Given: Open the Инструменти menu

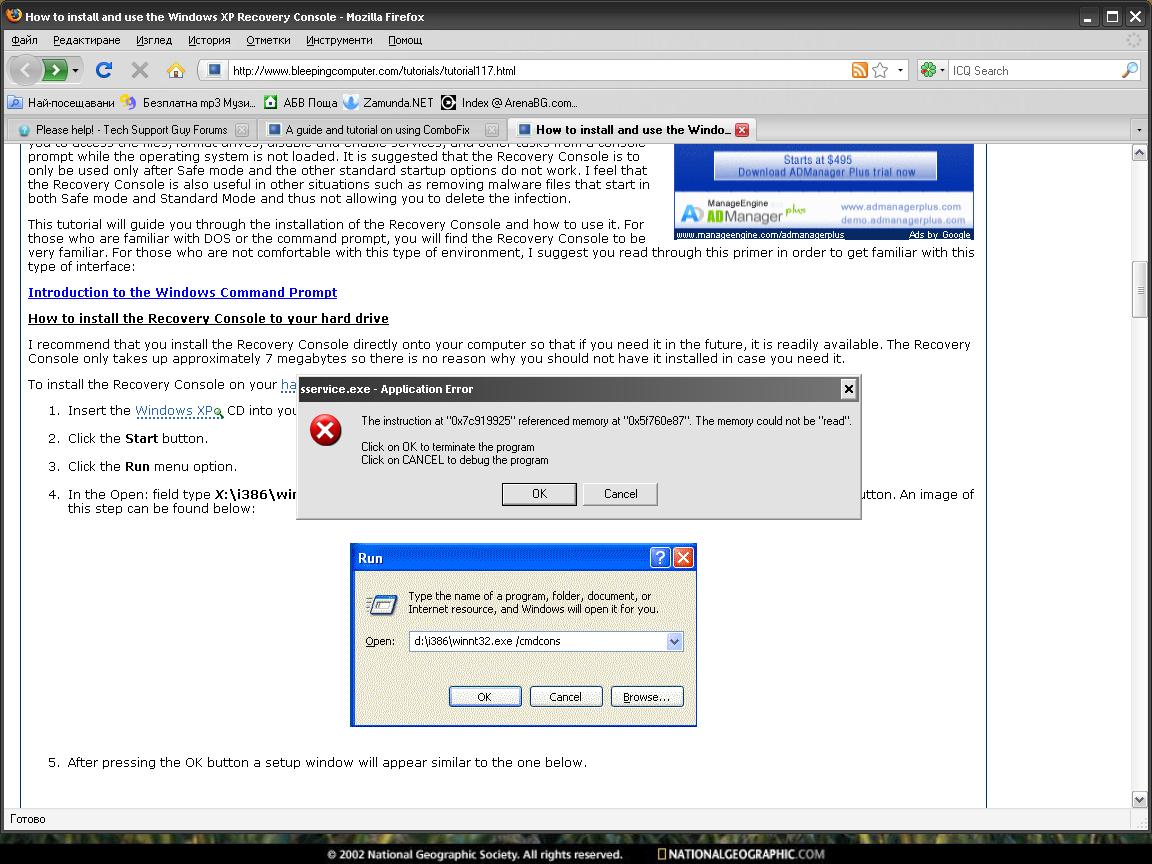Looking at the screenshot, I should point(339,40).
